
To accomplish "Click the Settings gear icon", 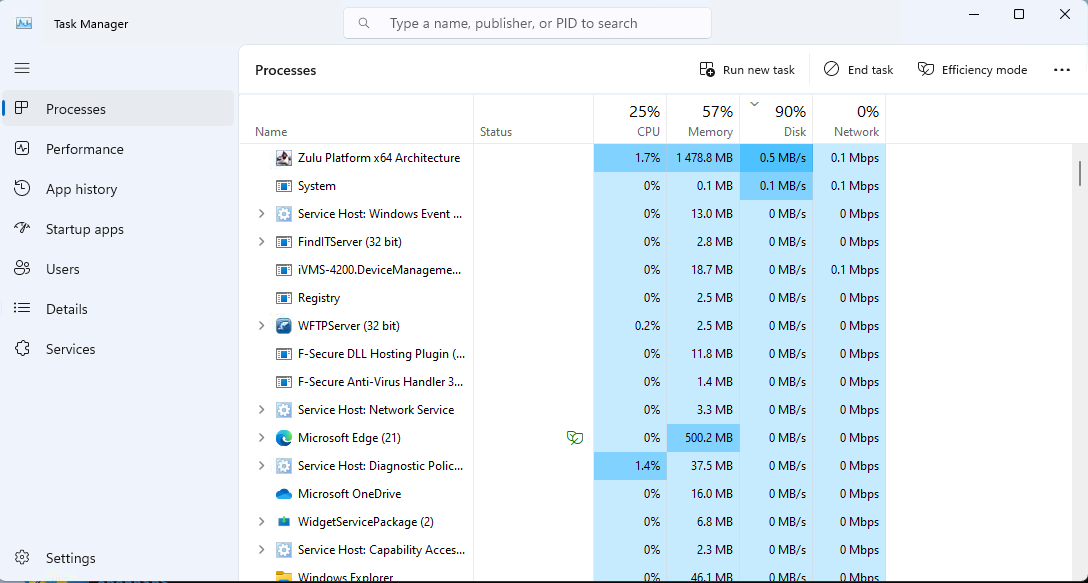I will [x=22, y=557].
